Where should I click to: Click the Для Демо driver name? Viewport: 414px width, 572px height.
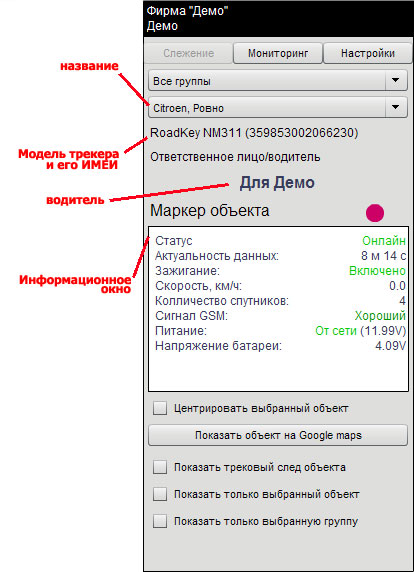click(x=277, y=183)
